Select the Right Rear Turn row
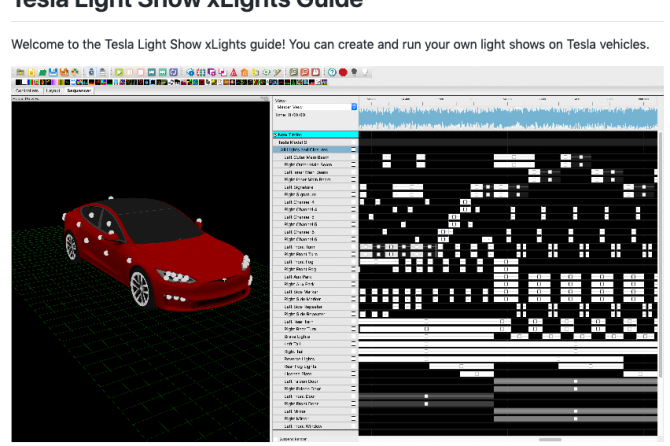Image resolution: width=670 pixels, height=446 pixels. pos(315,329)
